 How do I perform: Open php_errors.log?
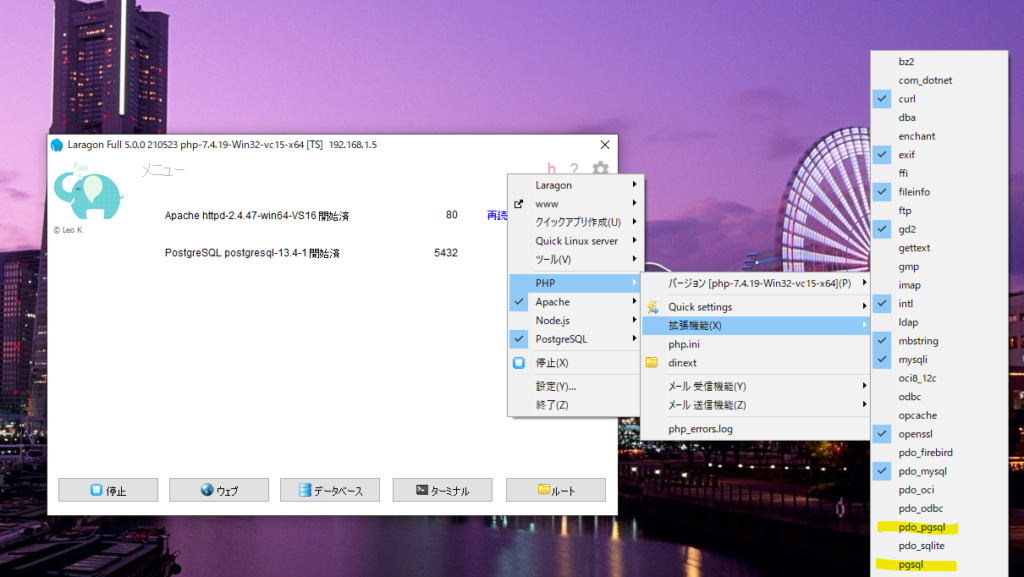tap(756, 429)
